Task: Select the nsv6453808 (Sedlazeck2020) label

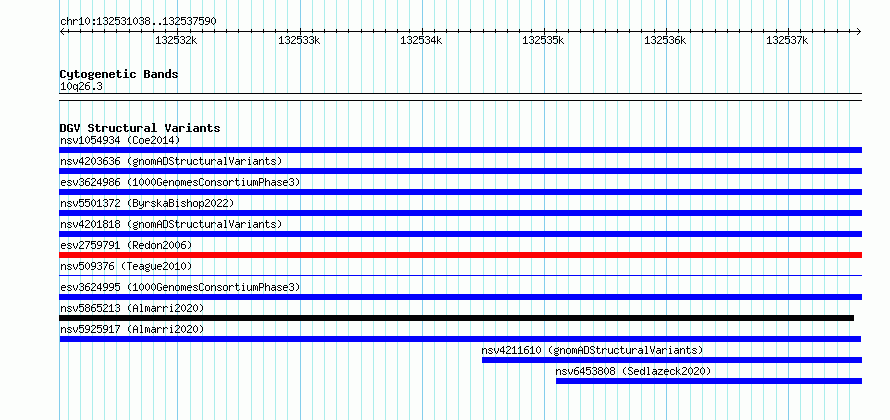Action: 633,371
